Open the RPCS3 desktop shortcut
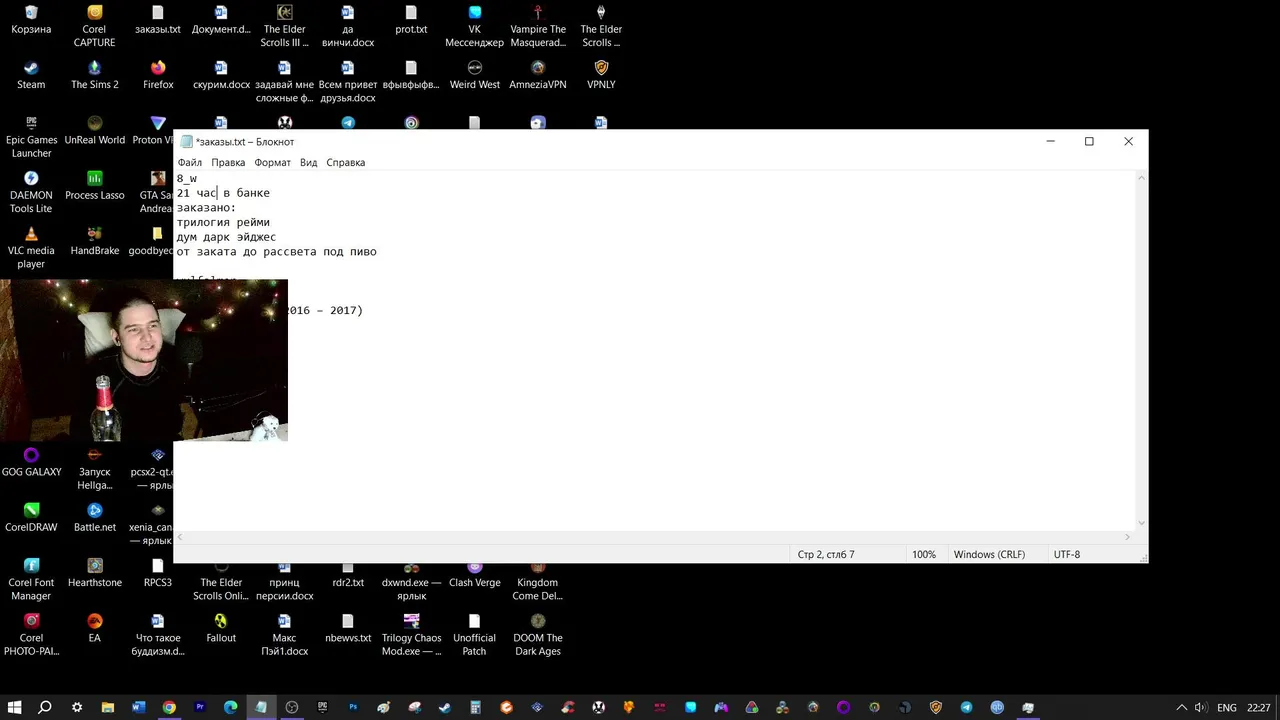The width and height of the screenshot is (1280, 720). (158, 573)
